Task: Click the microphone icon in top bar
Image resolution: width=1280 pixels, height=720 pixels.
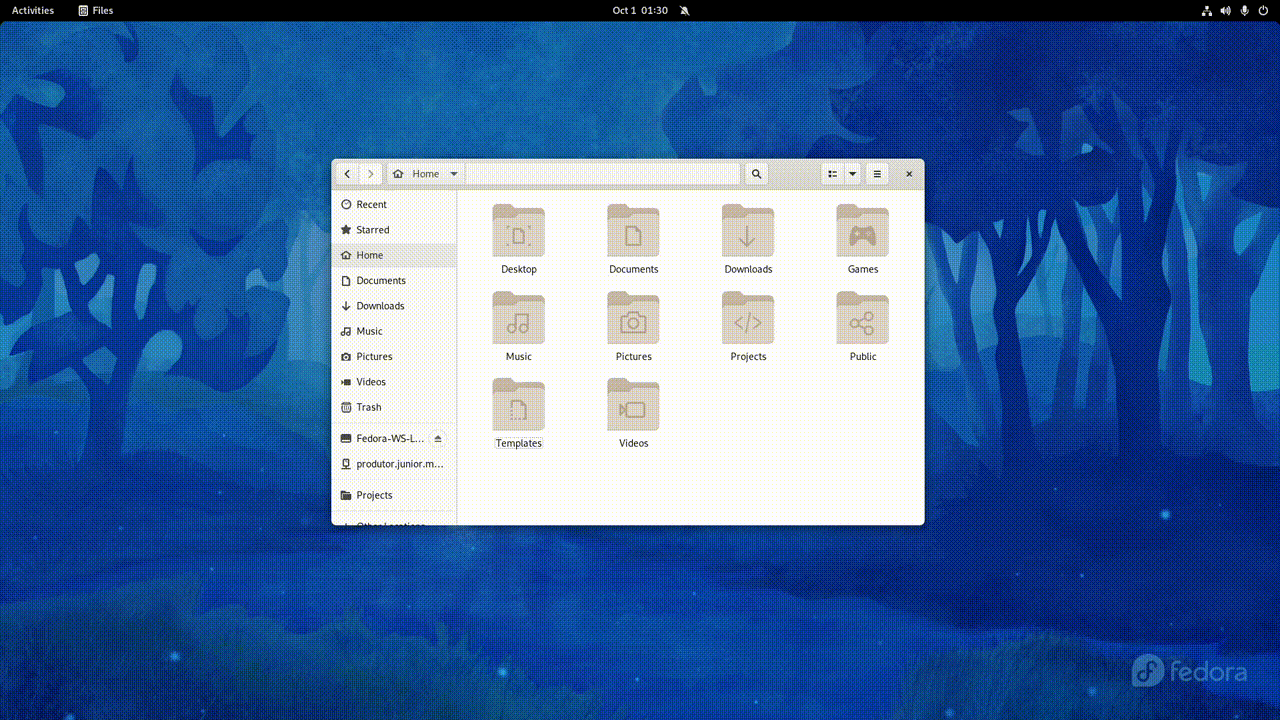Action: click(x=1245, y=10)
